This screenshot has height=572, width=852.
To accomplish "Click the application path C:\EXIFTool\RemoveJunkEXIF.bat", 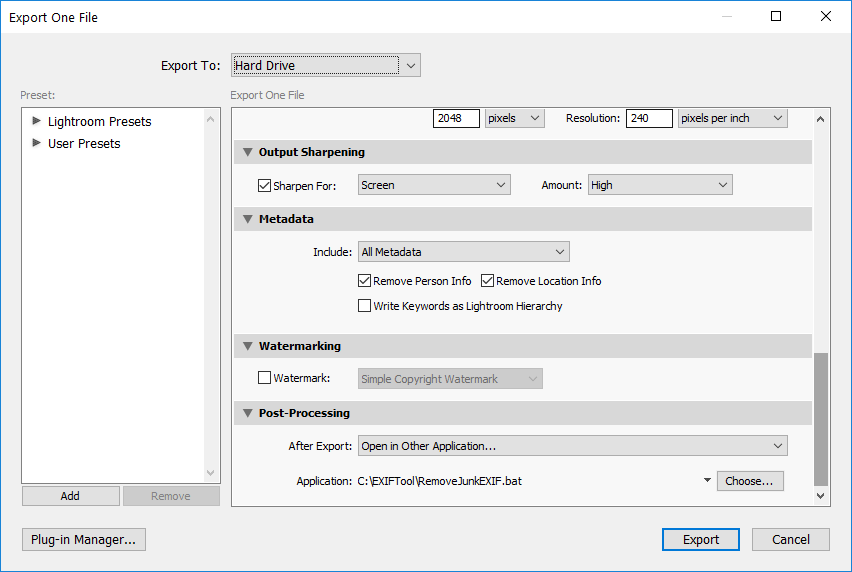I will coord(440,481).
